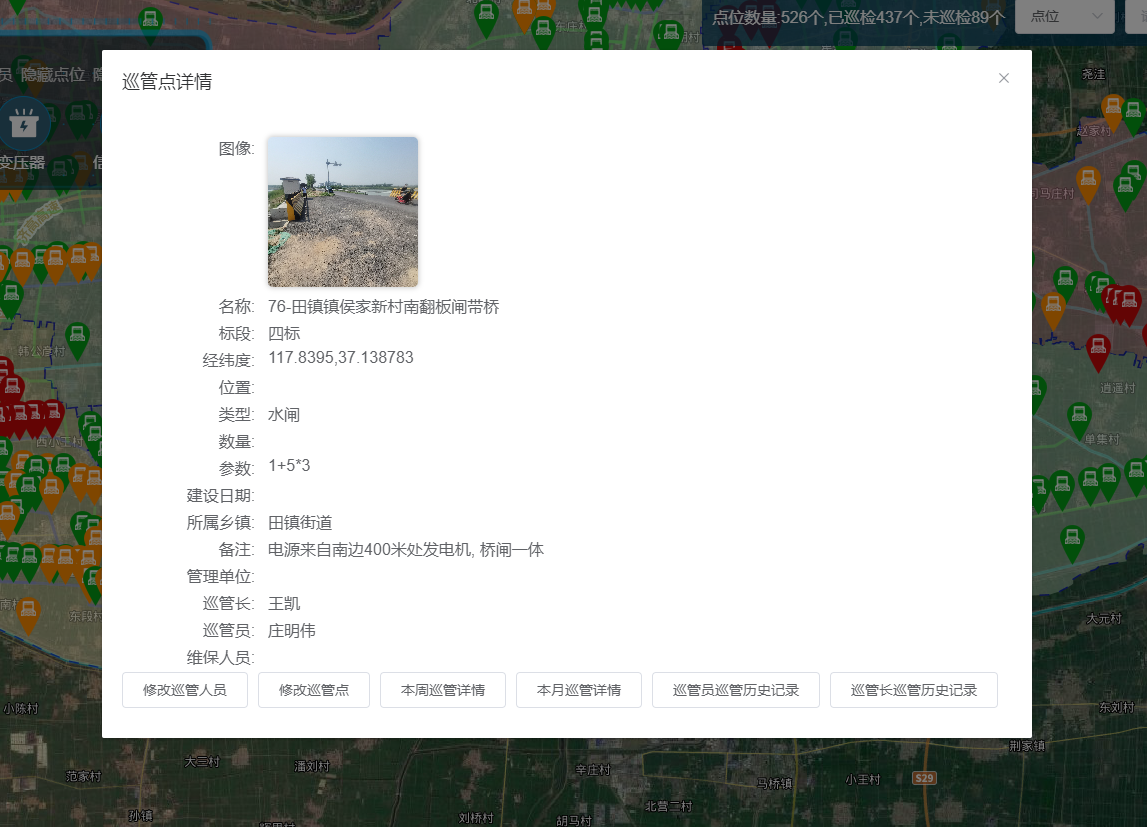The image size is (1147, 827).
Task: Toggle the 隐藏点位 option
Action: point(53,75)
